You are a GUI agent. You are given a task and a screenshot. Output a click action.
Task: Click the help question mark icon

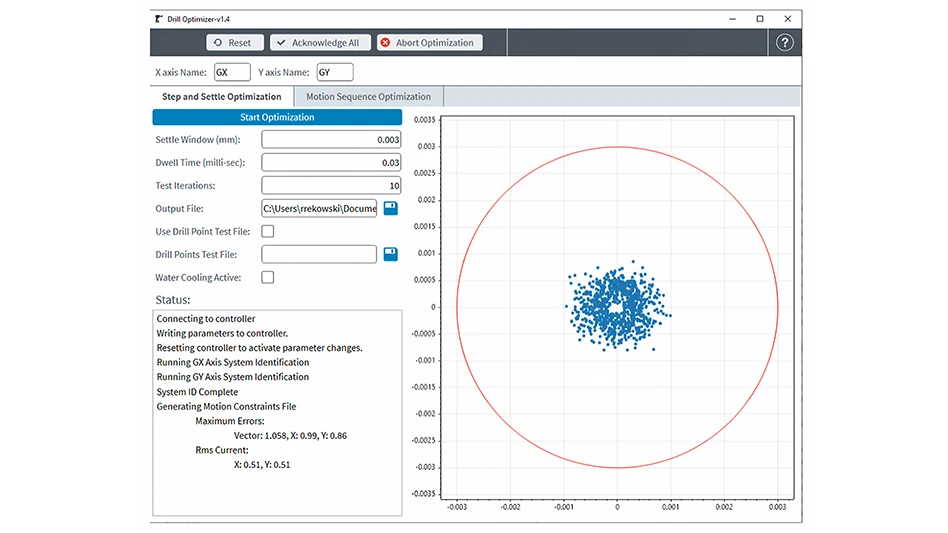(x=785, y=42)
